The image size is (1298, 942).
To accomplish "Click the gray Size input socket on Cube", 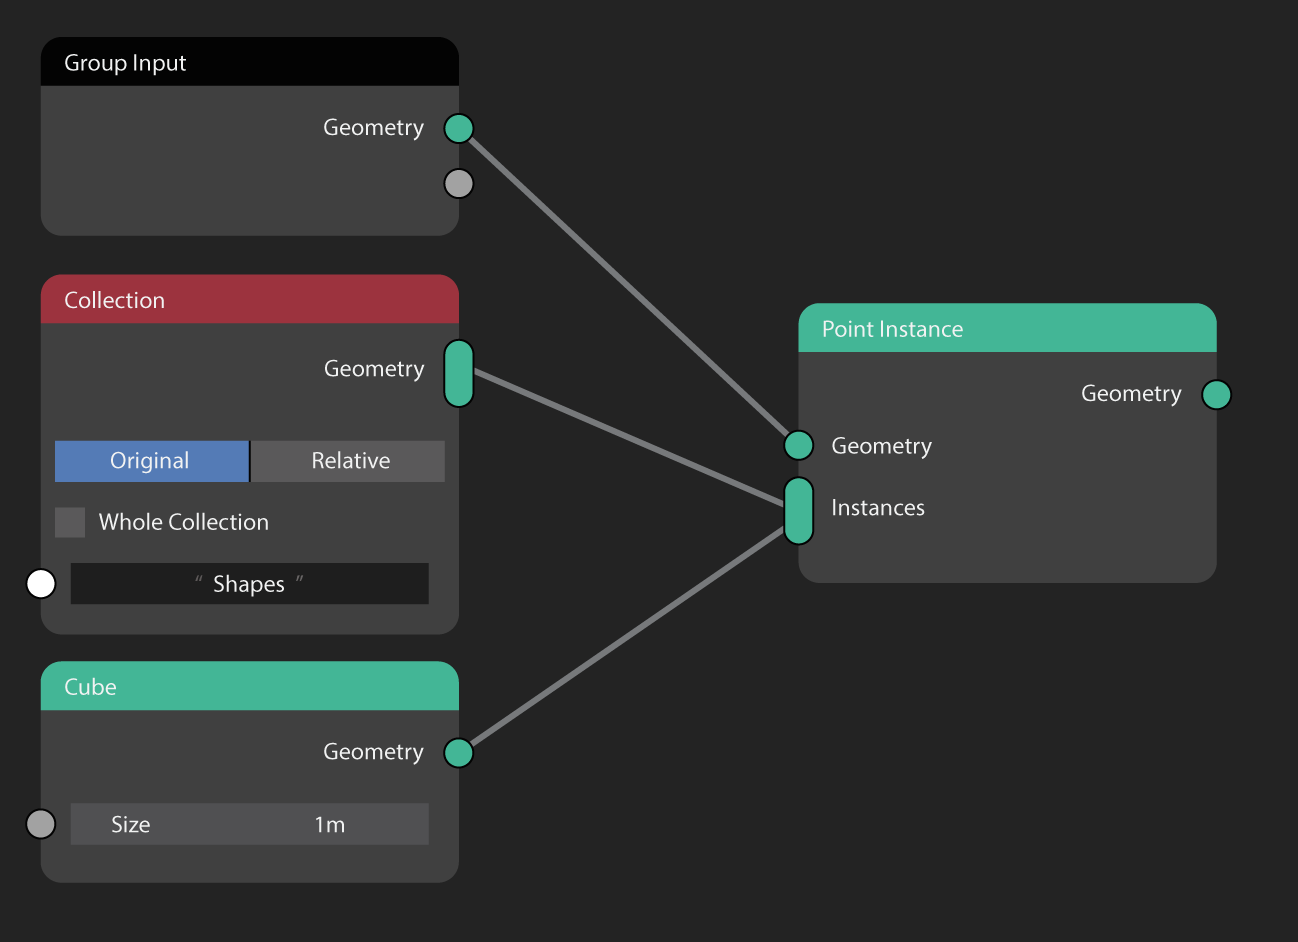I will click(x=41, y=824).
